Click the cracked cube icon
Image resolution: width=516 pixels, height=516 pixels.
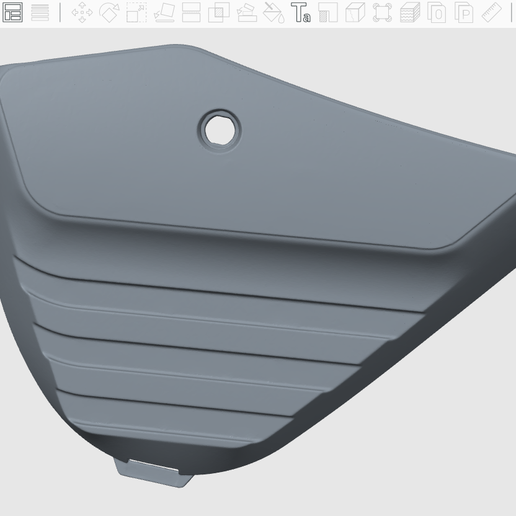(x=355, y=12)
